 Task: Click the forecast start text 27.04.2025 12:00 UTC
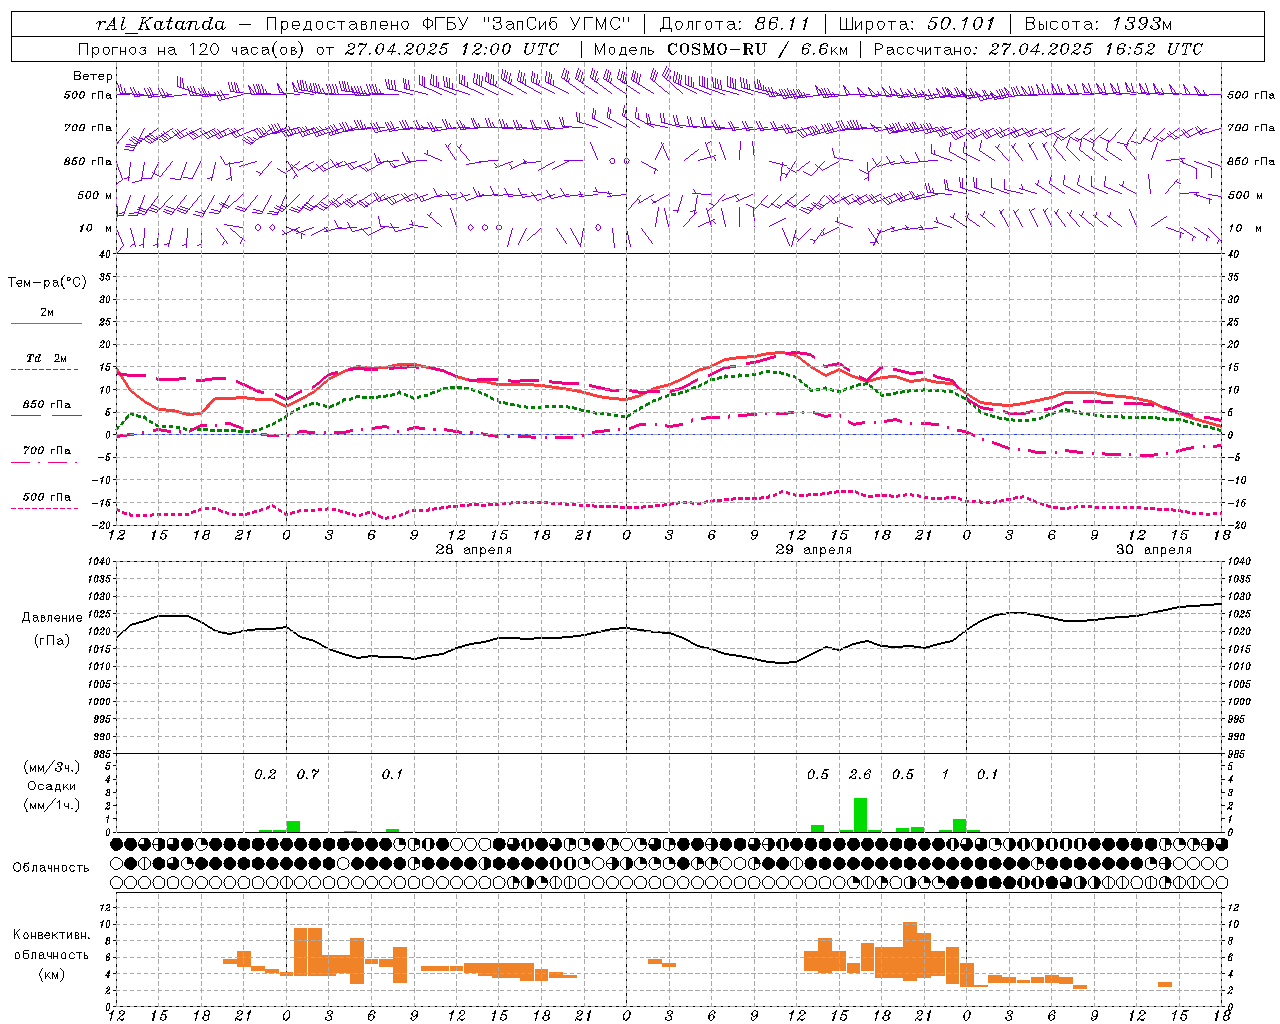[451, 49]
